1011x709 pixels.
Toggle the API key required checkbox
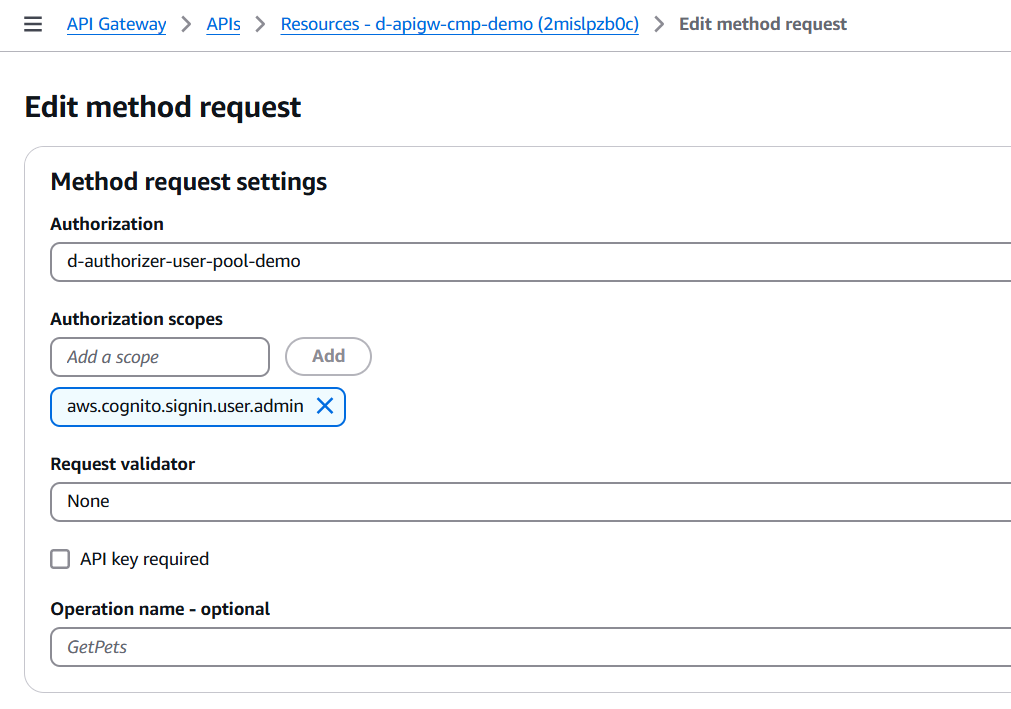point(60,559)
